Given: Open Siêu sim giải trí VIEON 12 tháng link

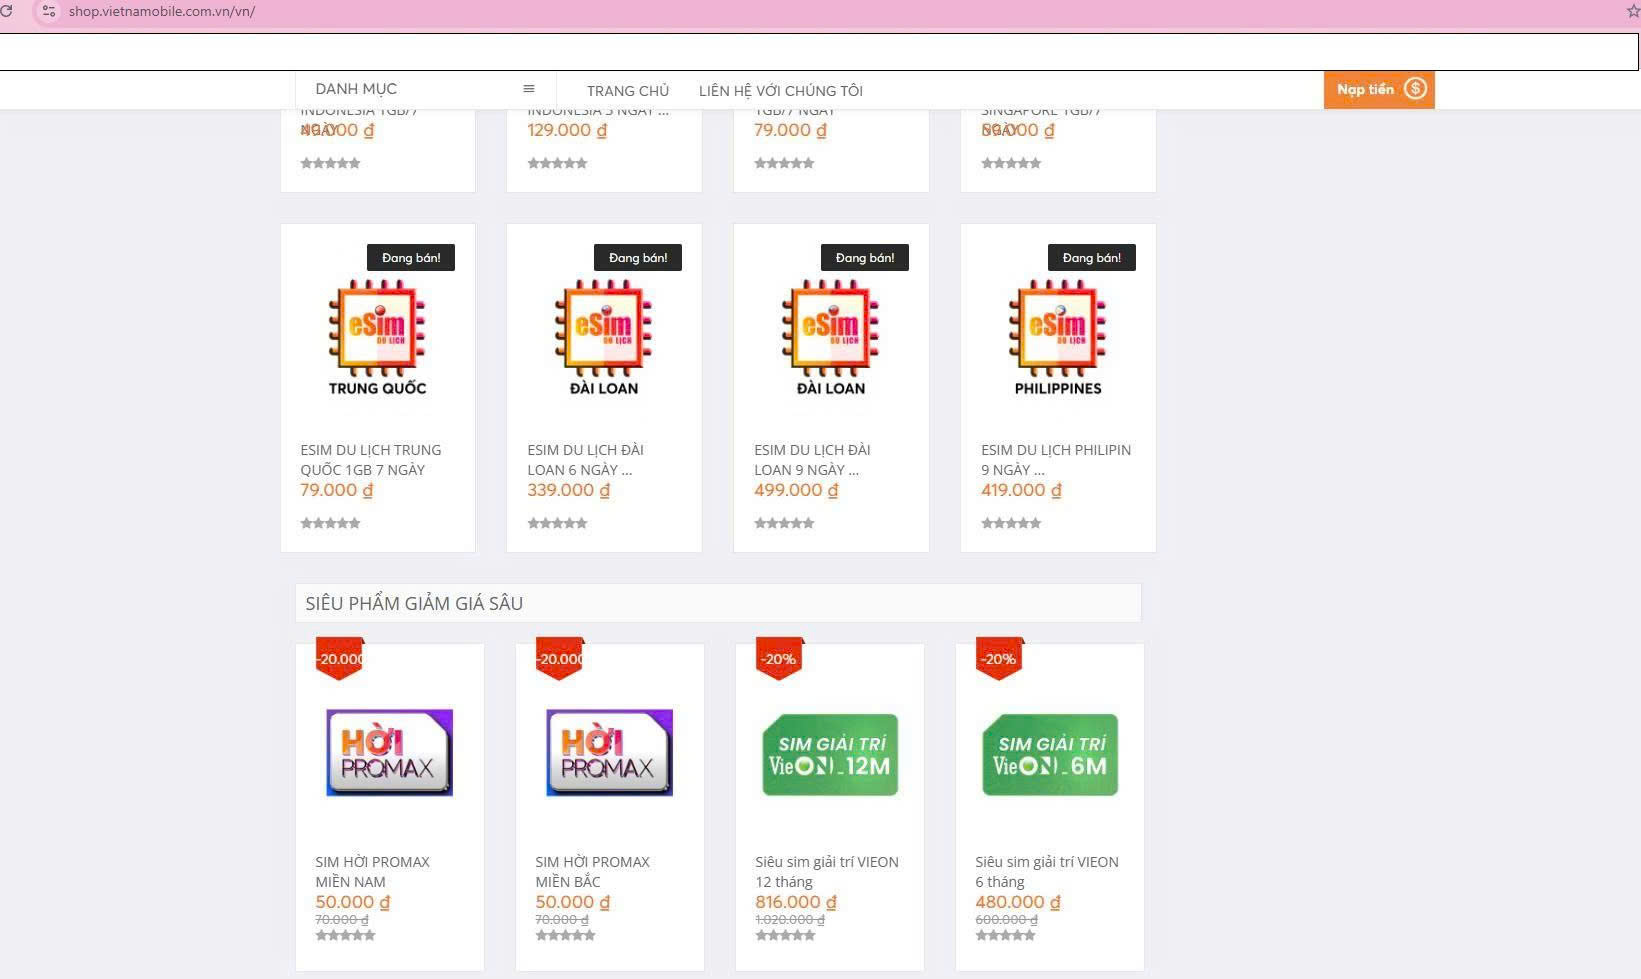Looking at the screenshot, I should [x=827, y=872].
